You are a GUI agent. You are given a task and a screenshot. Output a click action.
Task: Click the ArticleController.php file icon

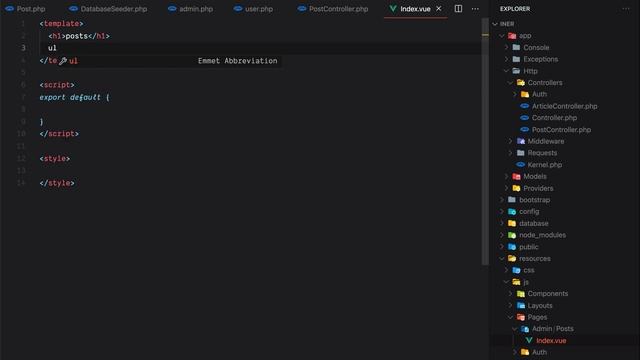coord(525,106)
